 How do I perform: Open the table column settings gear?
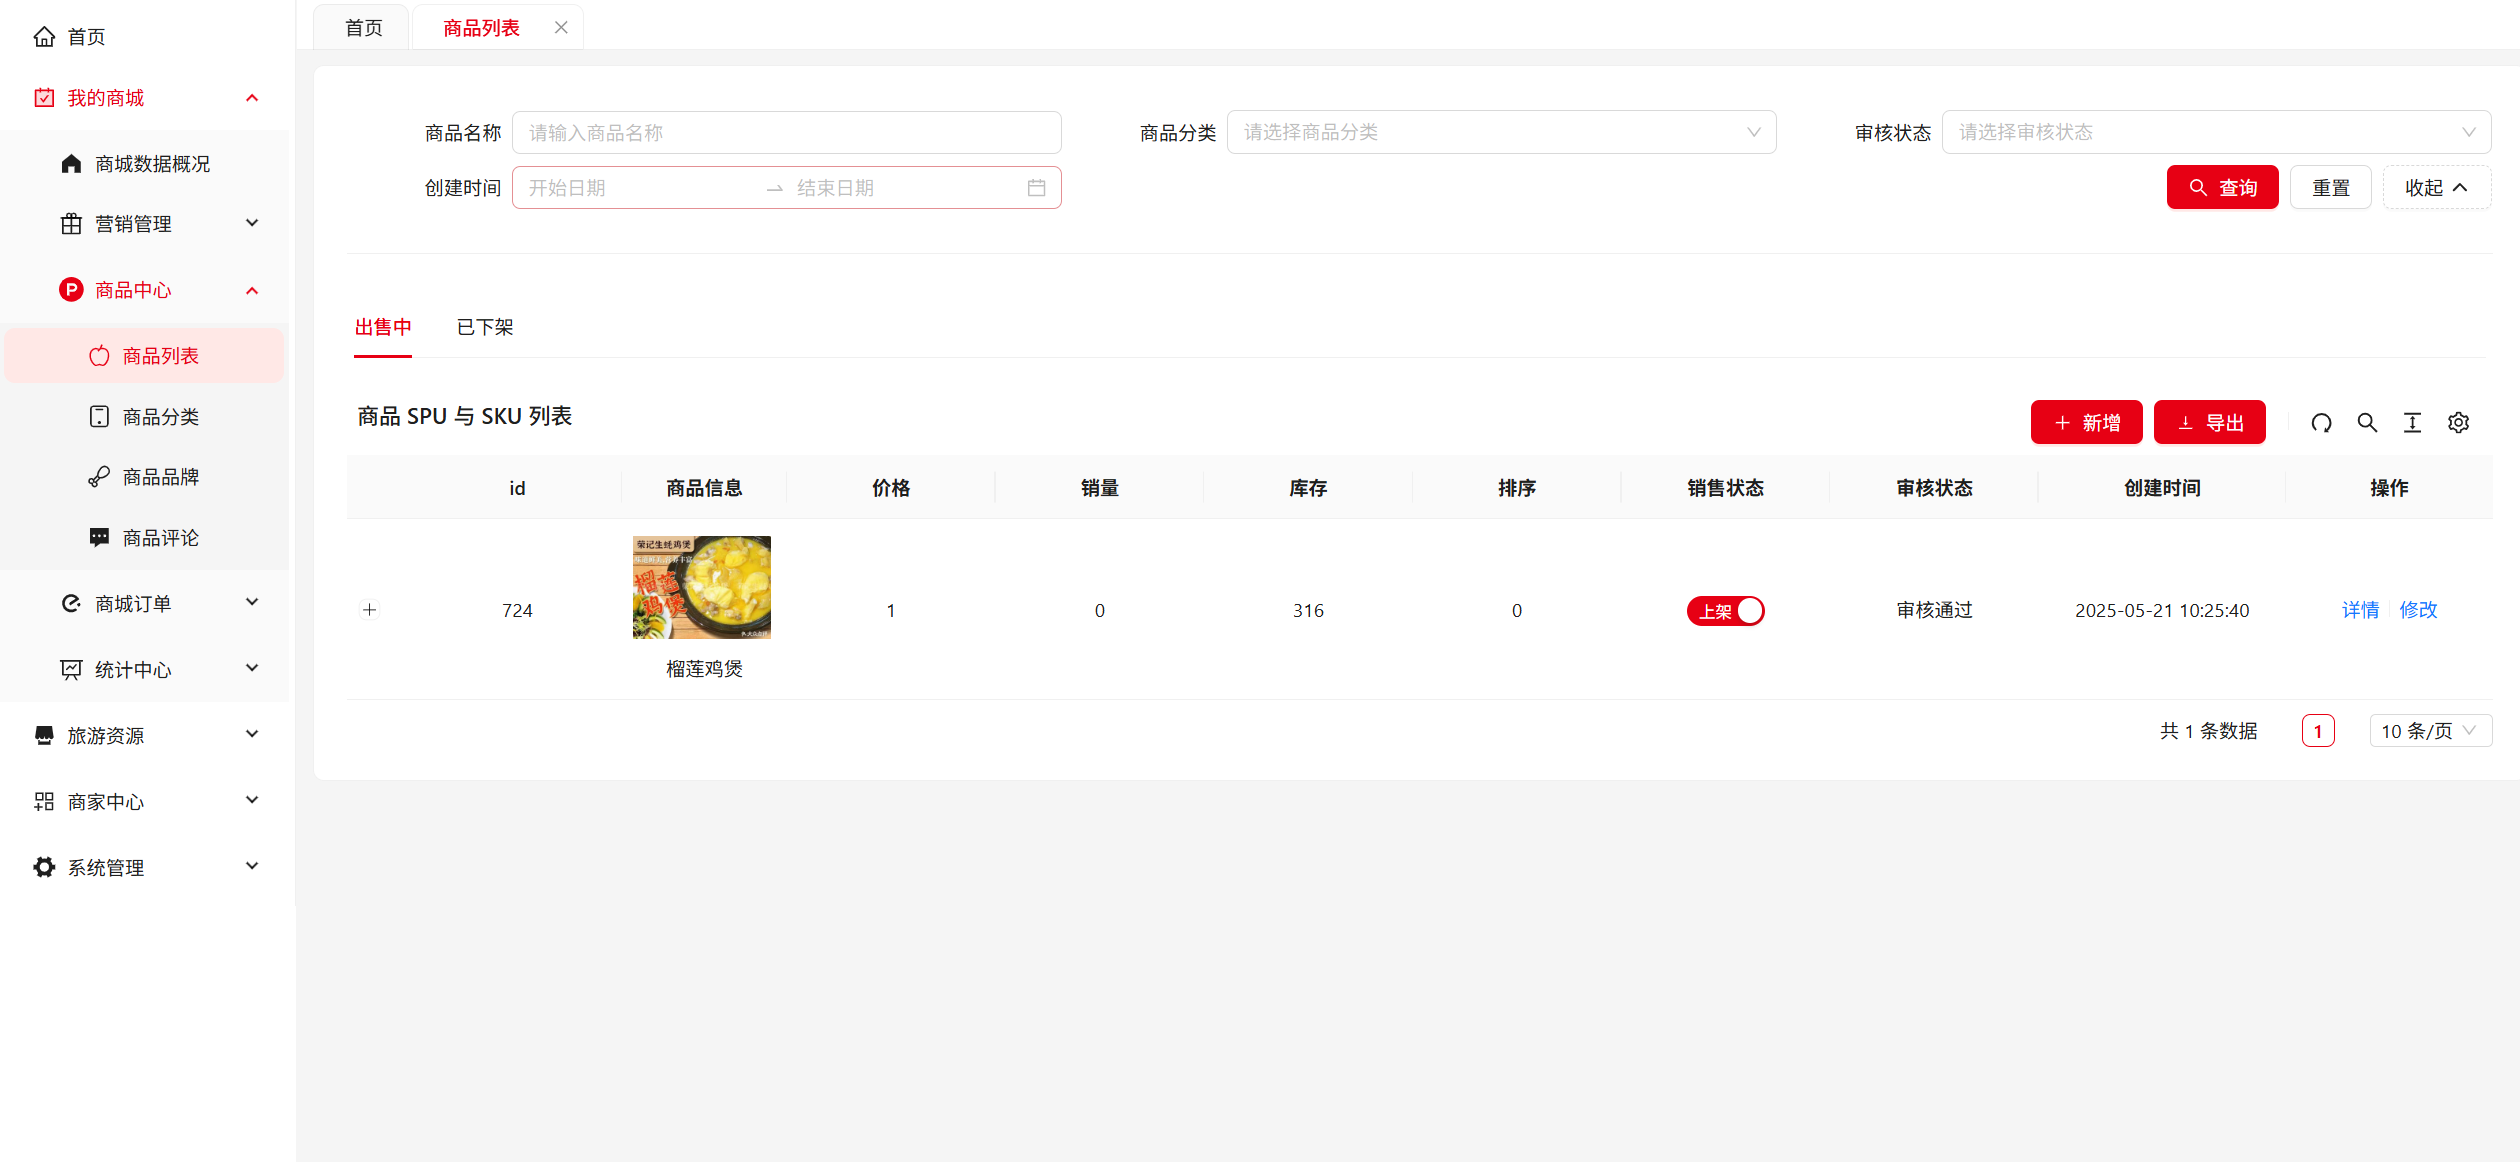pyautogui.click(x=2458, y=423)
